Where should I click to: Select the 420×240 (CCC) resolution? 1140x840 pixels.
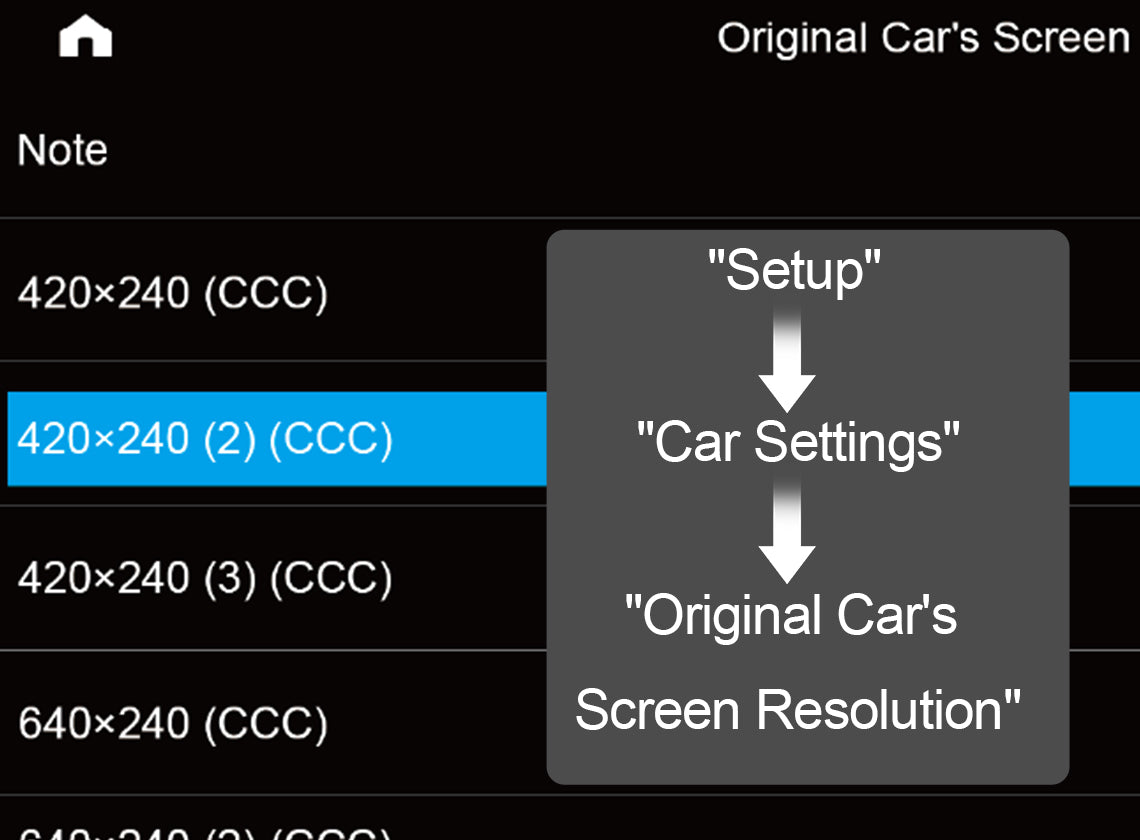pos(172,293)
